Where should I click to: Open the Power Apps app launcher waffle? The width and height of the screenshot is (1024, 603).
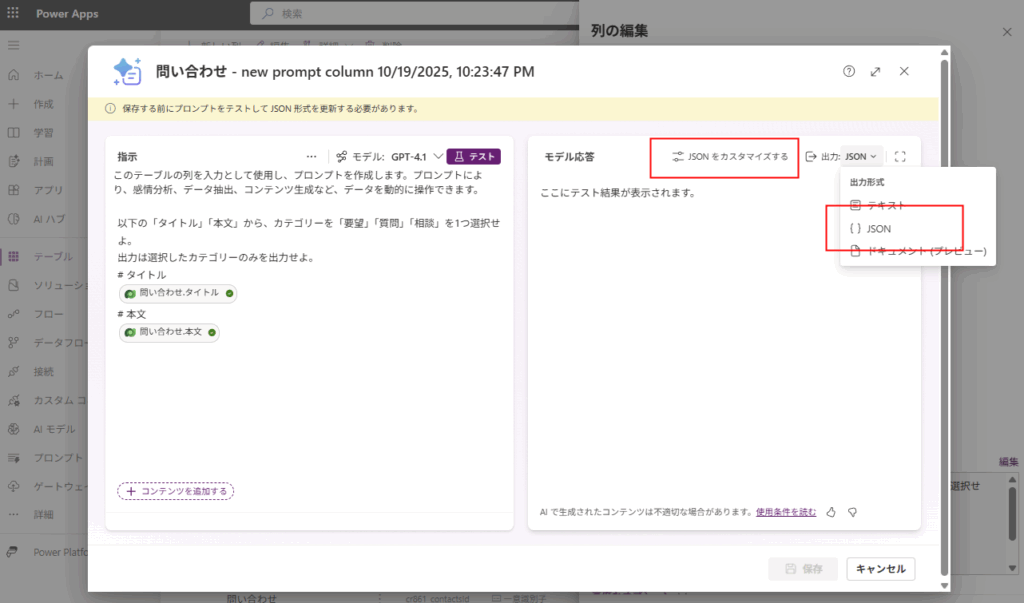point(13,14)
